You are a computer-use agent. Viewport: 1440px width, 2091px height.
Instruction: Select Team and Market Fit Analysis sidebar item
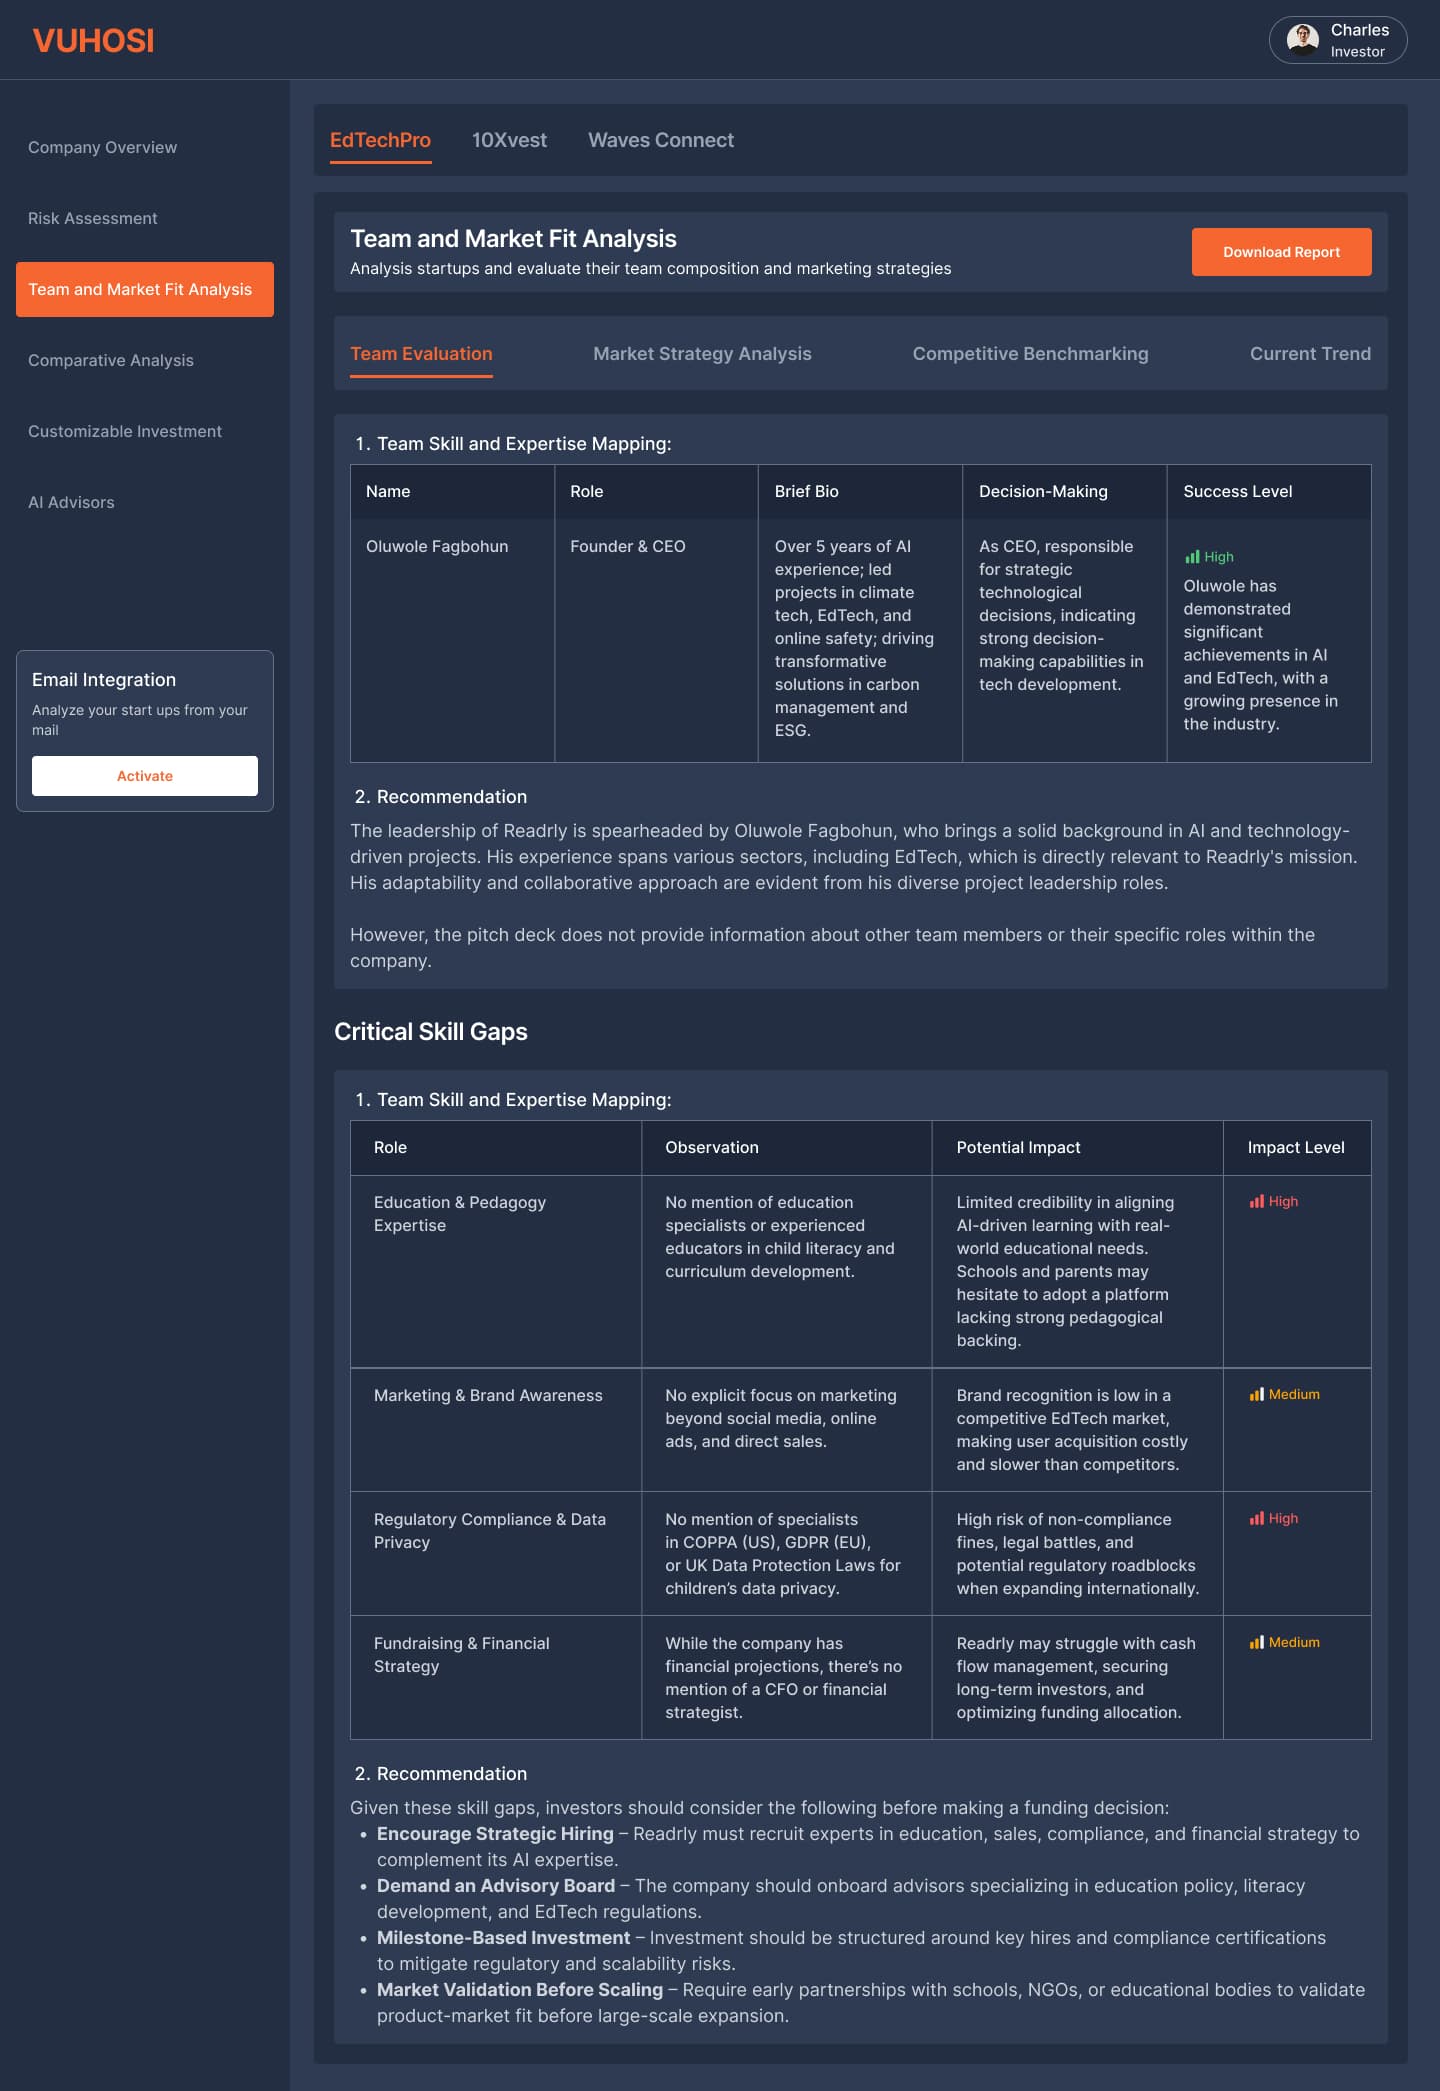tap(145, 289)
